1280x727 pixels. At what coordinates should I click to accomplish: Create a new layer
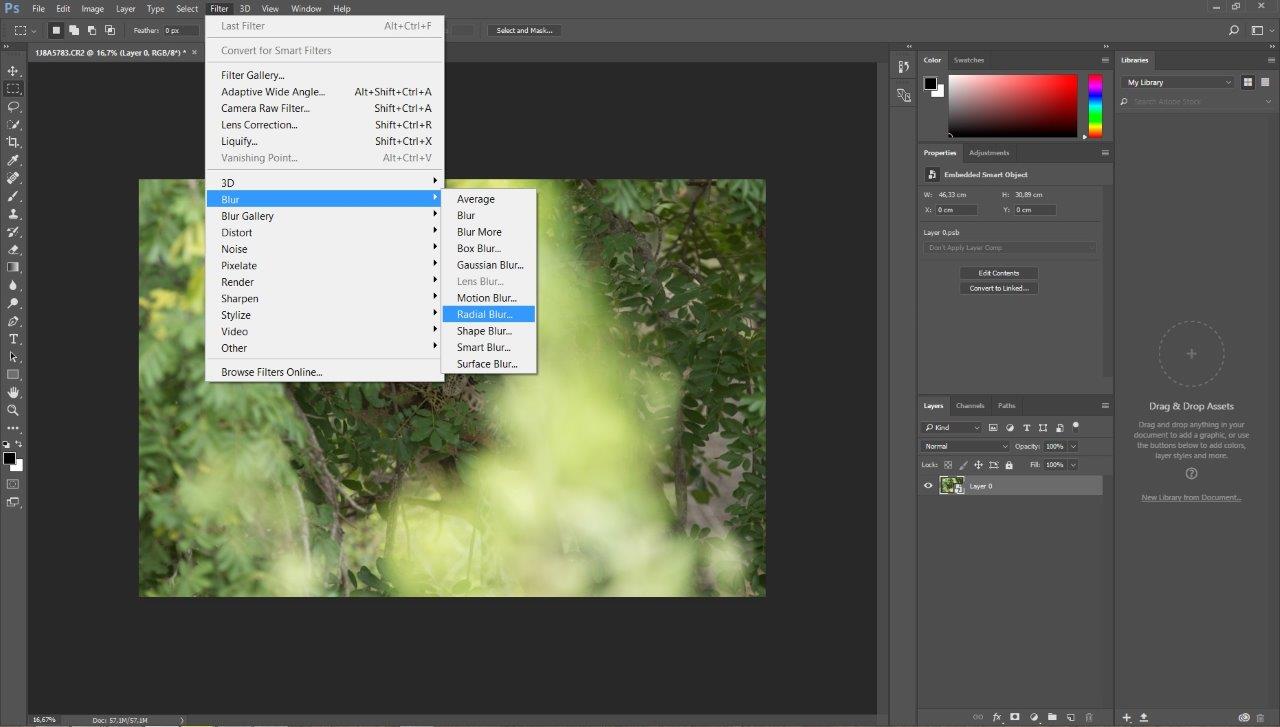coord(1071,717)
